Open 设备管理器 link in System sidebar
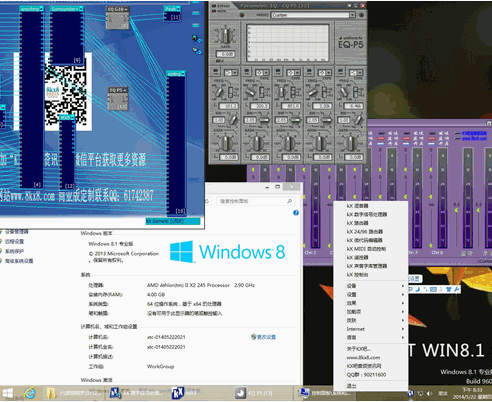 pyautogui.click(x=16, y=231)
